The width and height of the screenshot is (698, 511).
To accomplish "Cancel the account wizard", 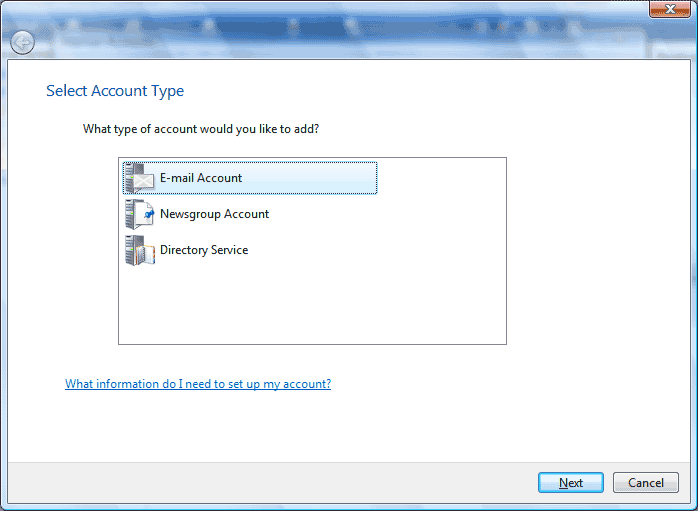I will pyautogui.click(x=645, y=483).
